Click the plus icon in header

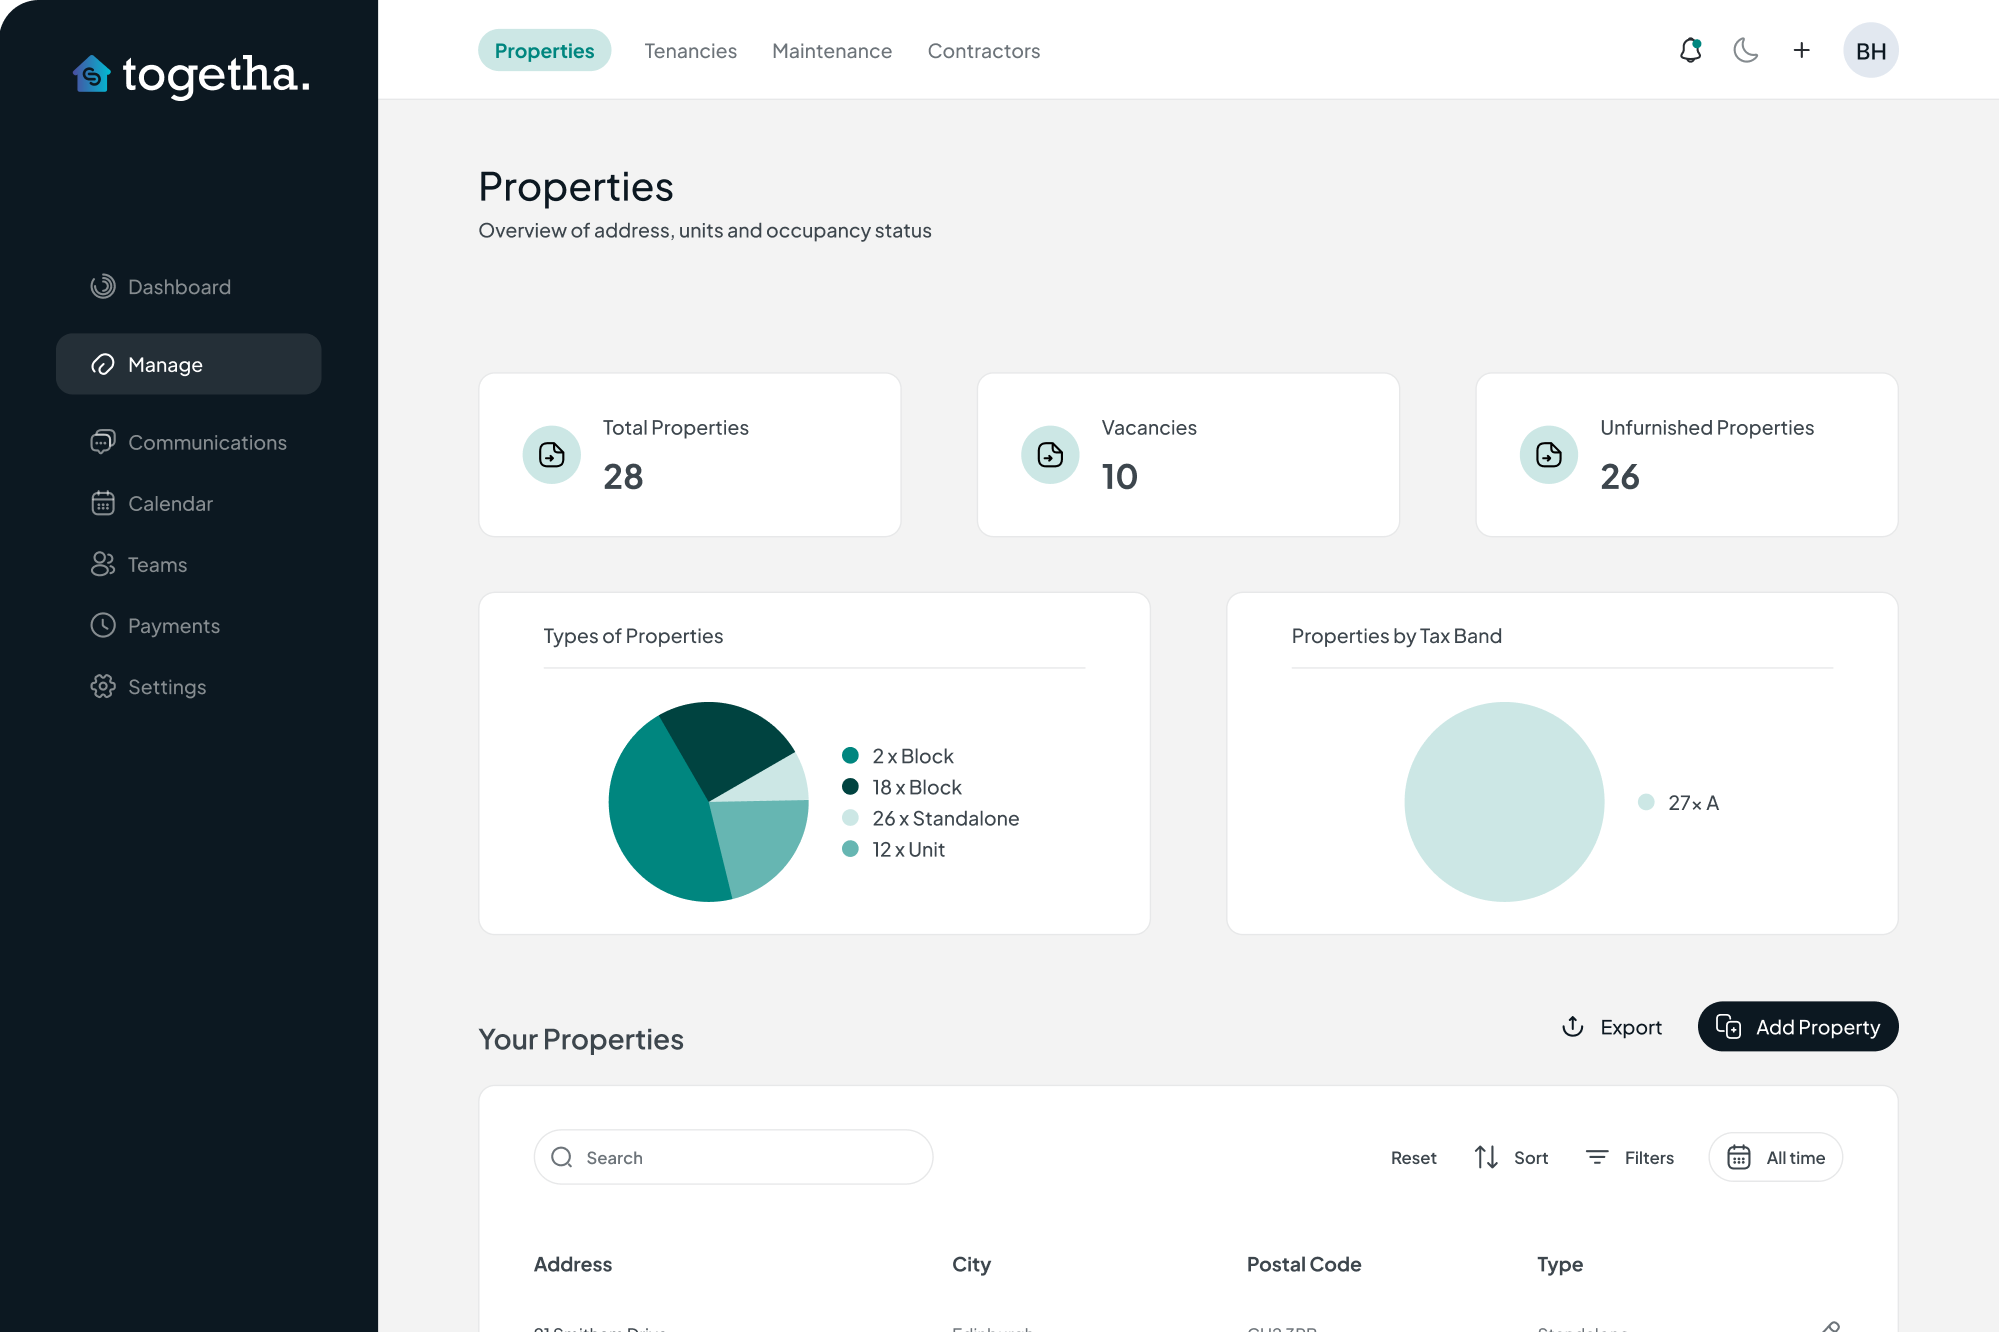click(x=1801, y=50)
